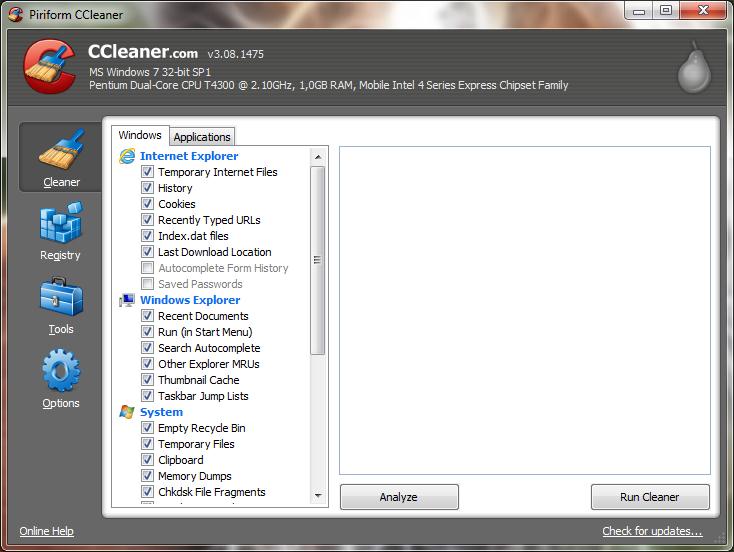Click the Piriform pear logo
This screenshot has width=734, height=552.
click(694, 67)
